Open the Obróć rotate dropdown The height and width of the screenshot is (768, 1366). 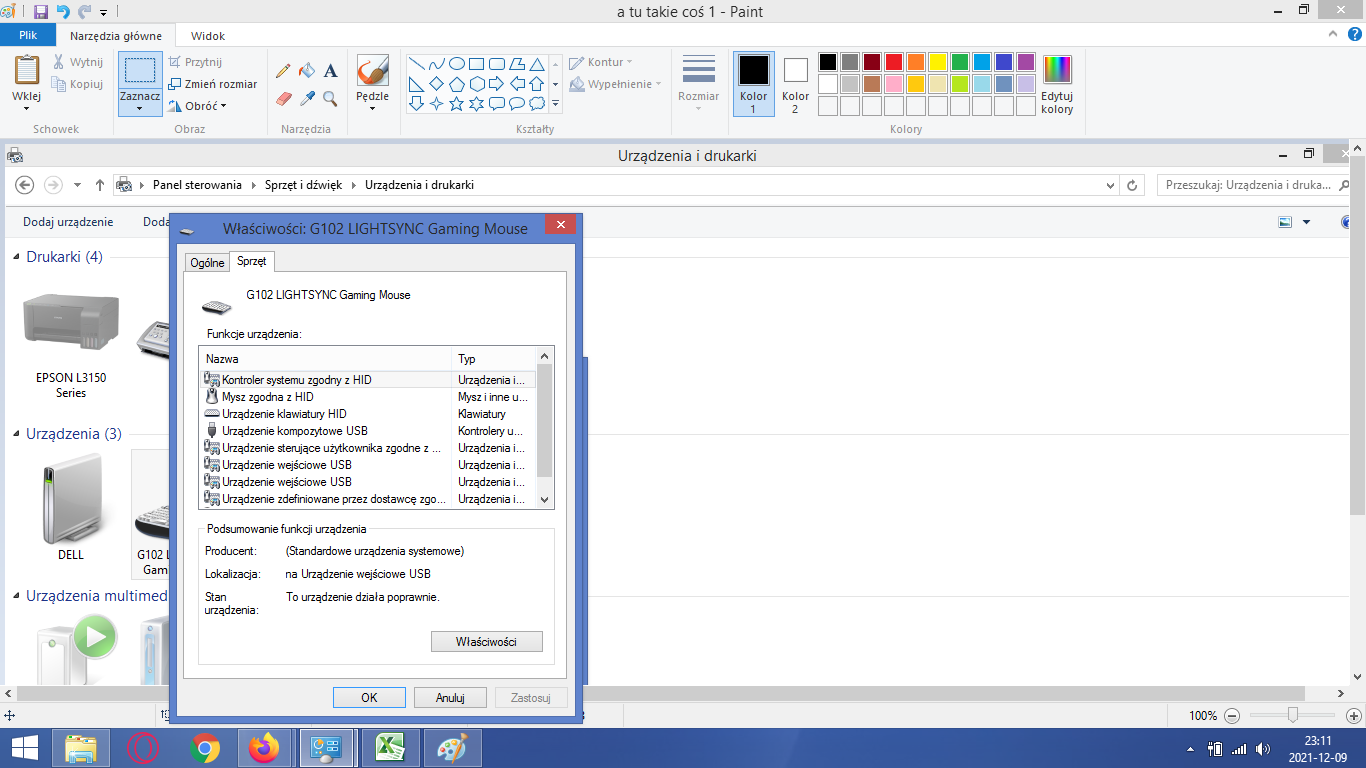(198, 106)
